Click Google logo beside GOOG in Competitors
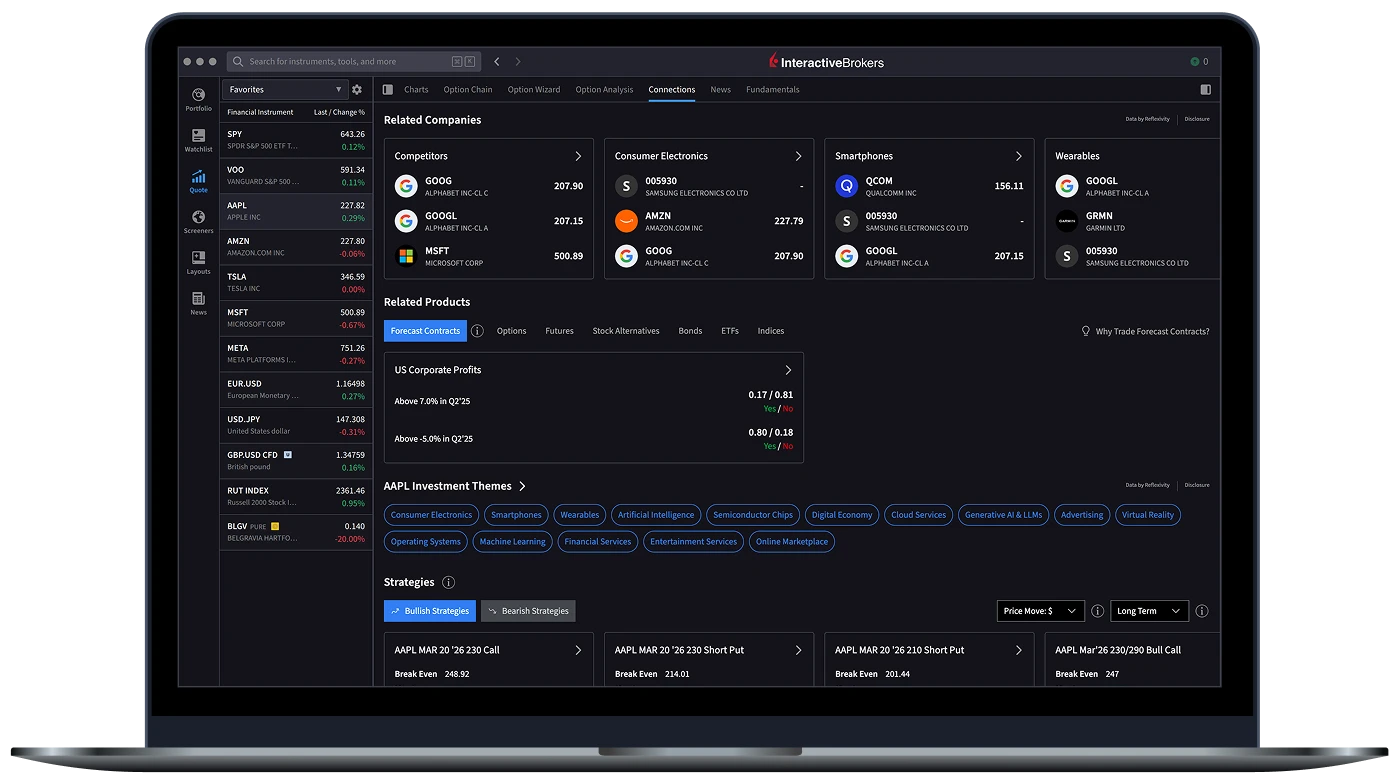Viewport: 1398px width, 783px height. (x=406, y=186)
